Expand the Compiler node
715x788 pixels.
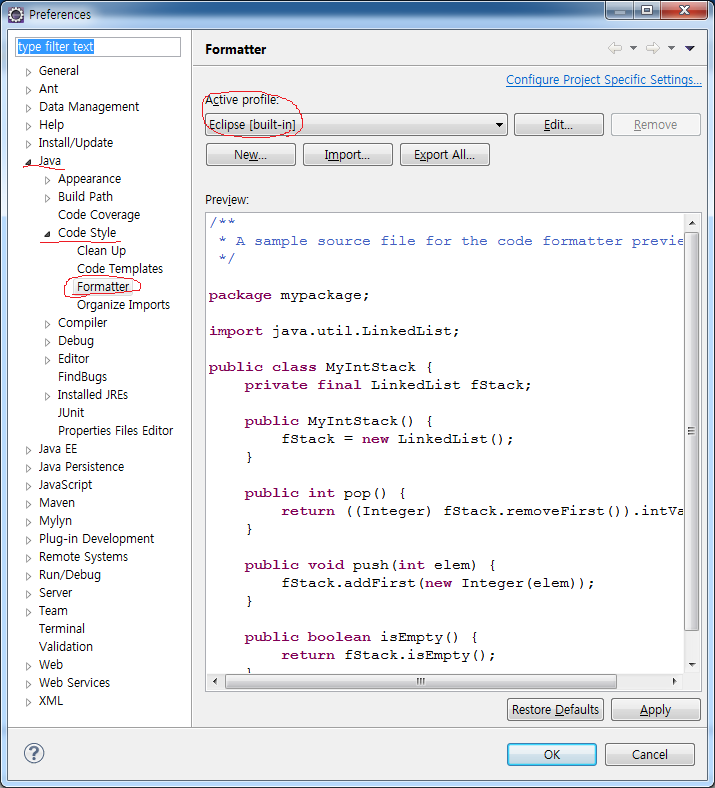(47, 324)
